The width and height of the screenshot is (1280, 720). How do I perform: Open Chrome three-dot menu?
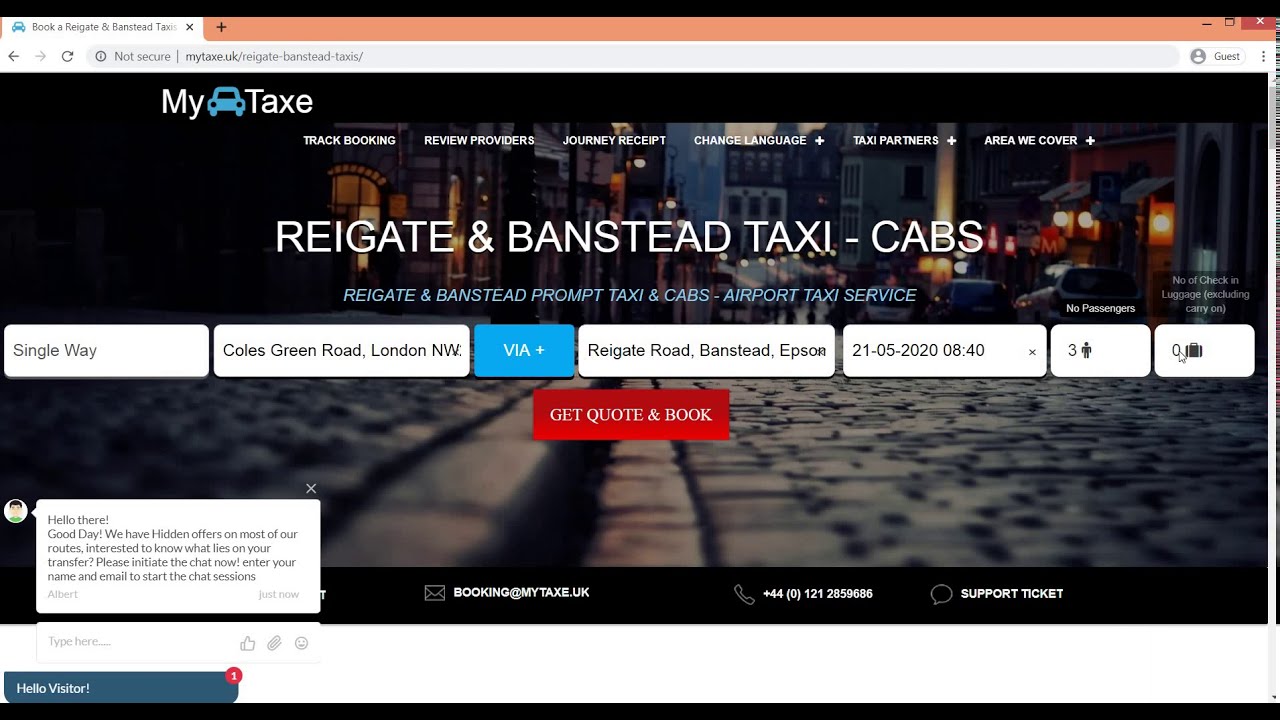click(1264, 56)
